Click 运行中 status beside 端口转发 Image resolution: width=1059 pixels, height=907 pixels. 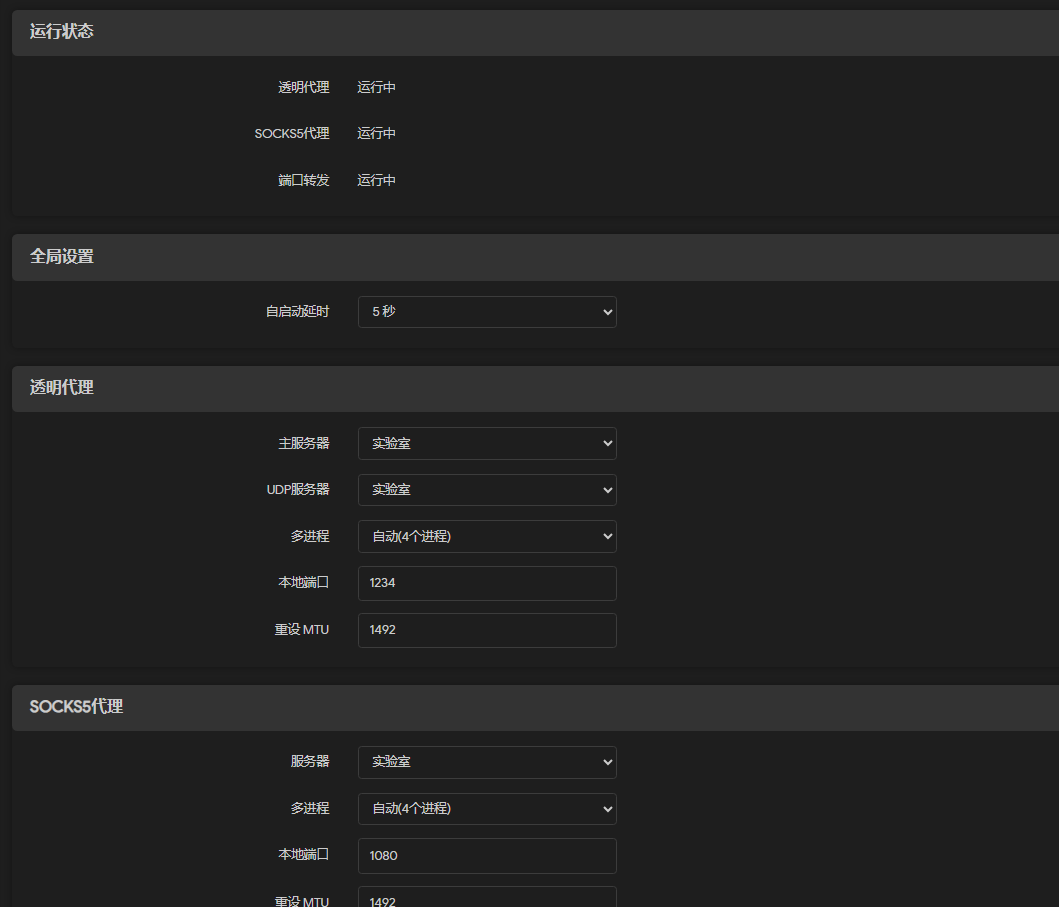(x=377, y=181)
